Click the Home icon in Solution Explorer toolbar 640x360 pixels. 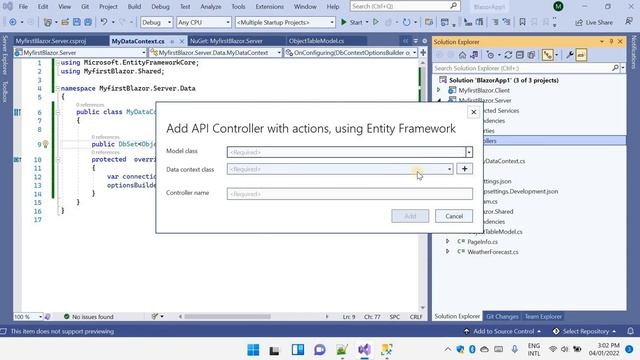point(462,55)
